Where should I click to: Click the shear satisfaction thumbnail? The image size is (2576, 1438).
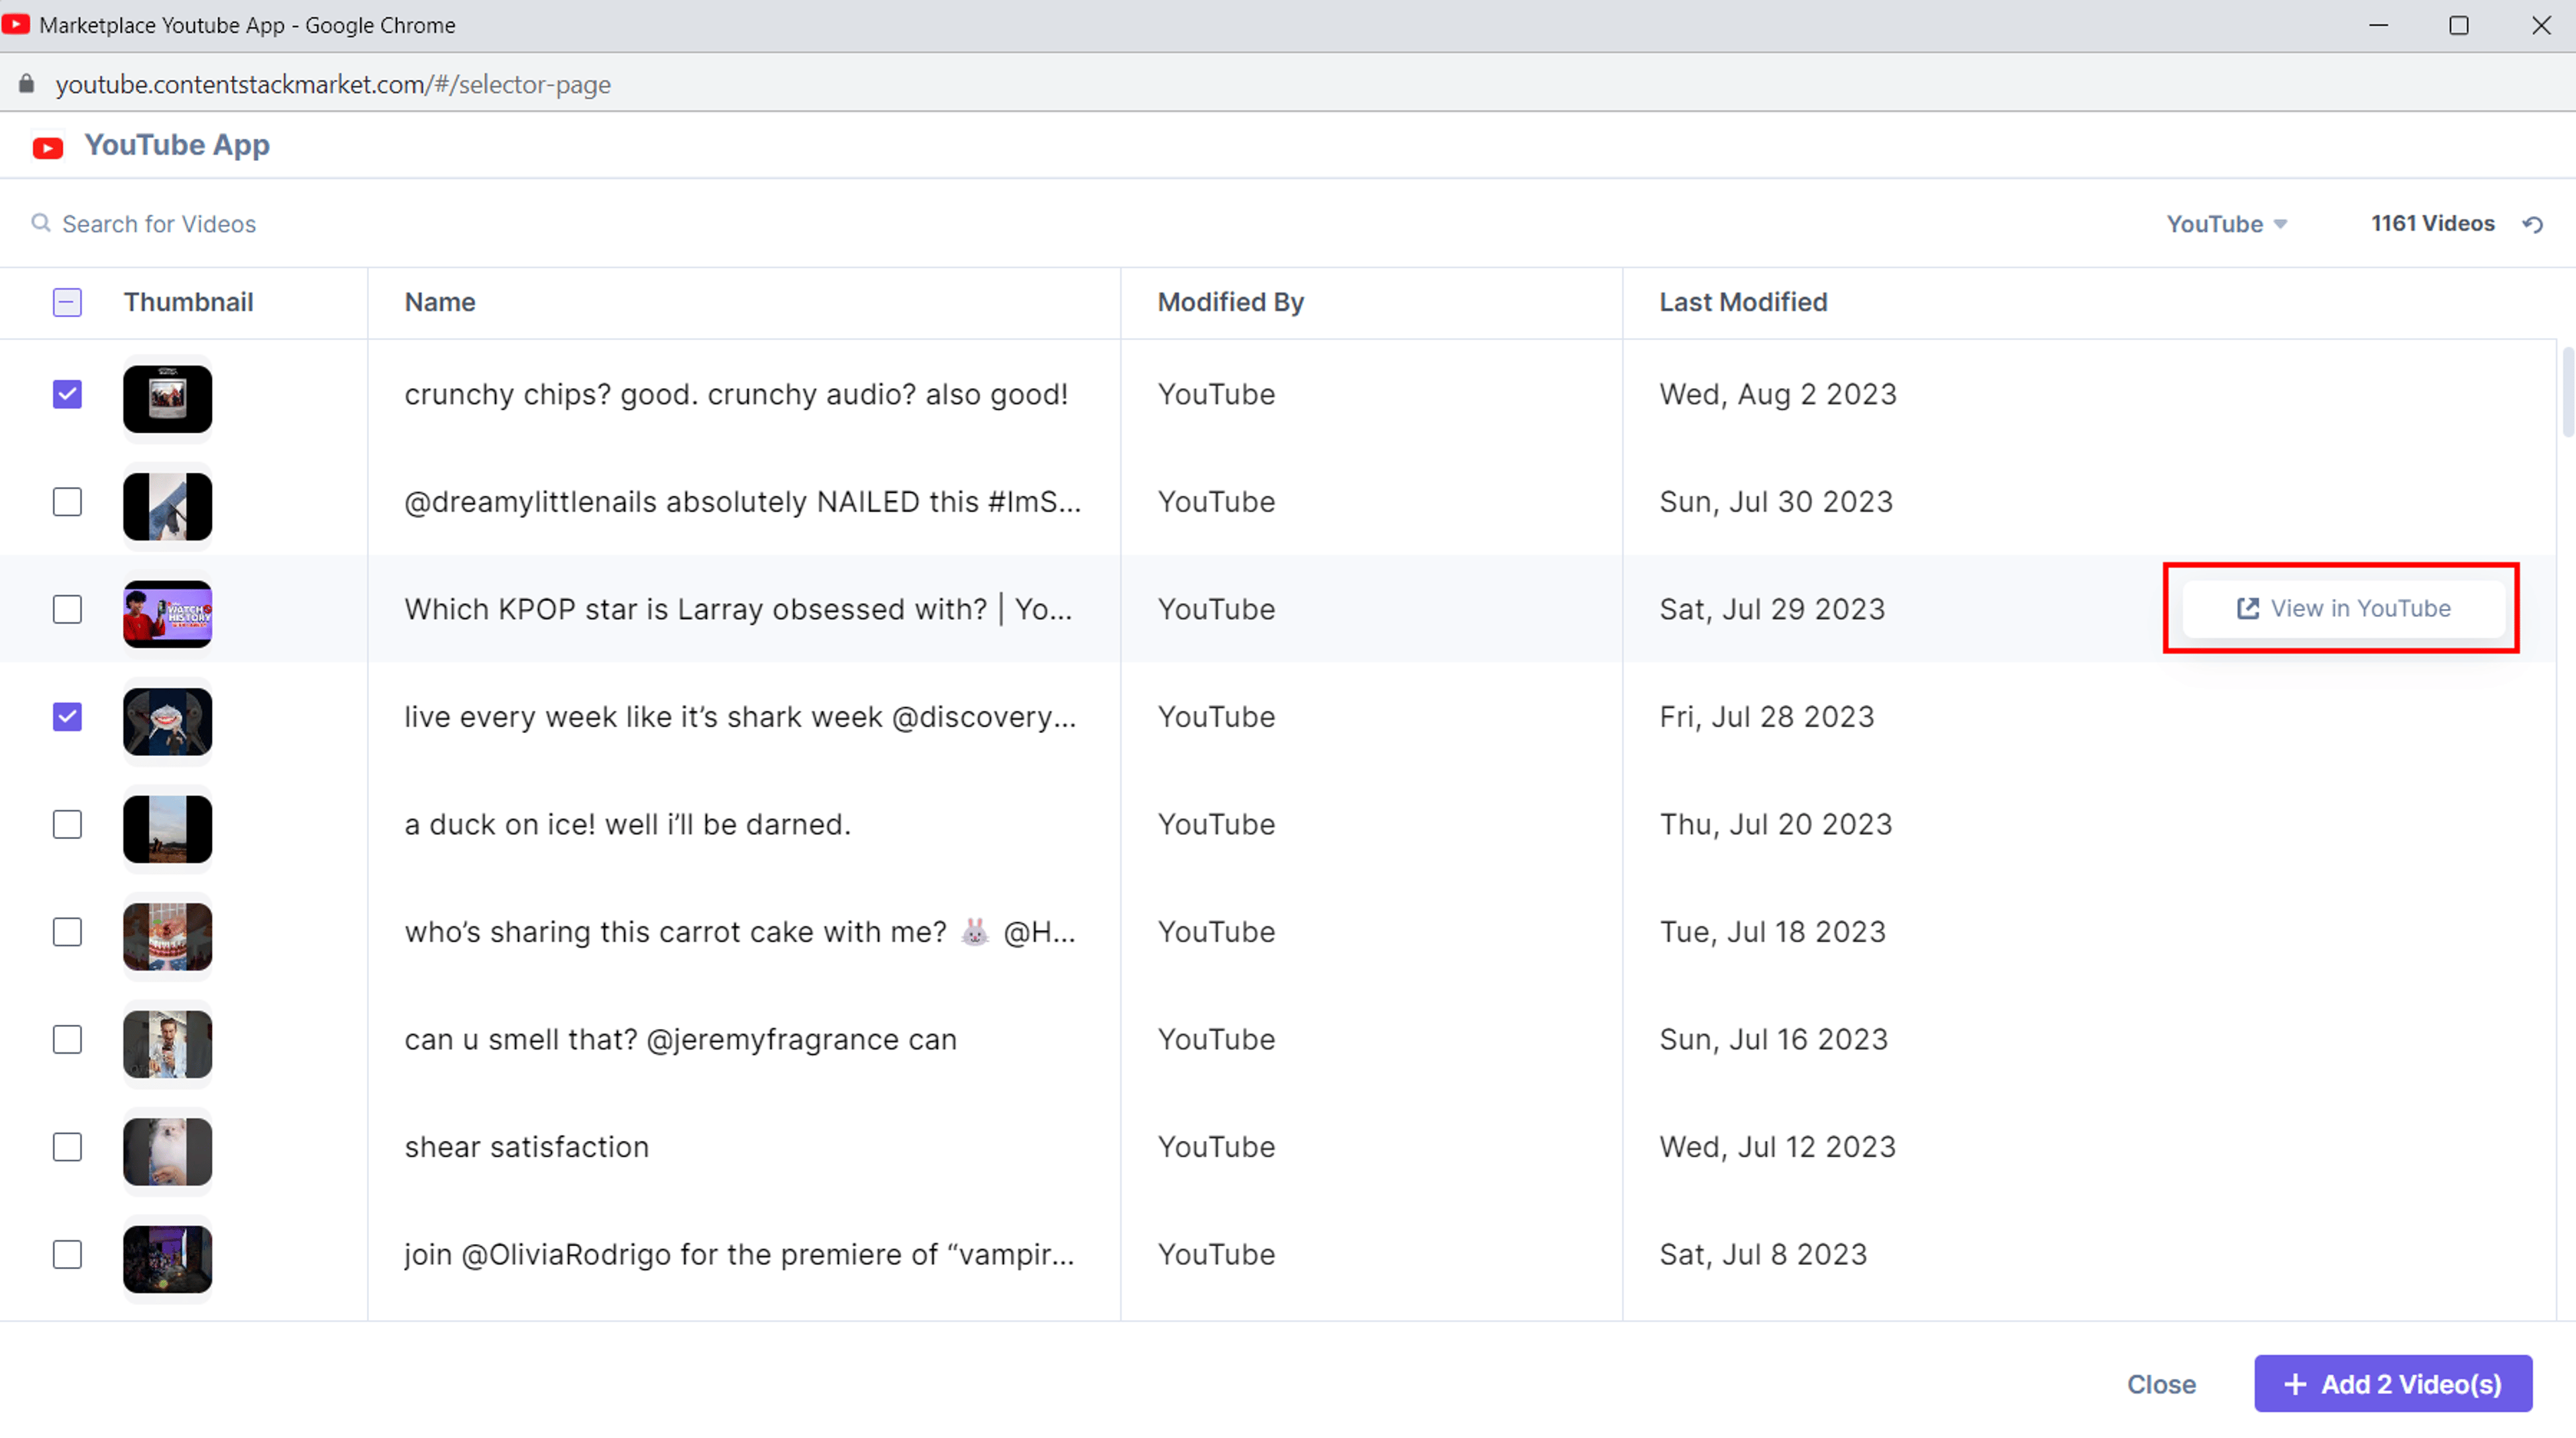(x=167, y=1152)
